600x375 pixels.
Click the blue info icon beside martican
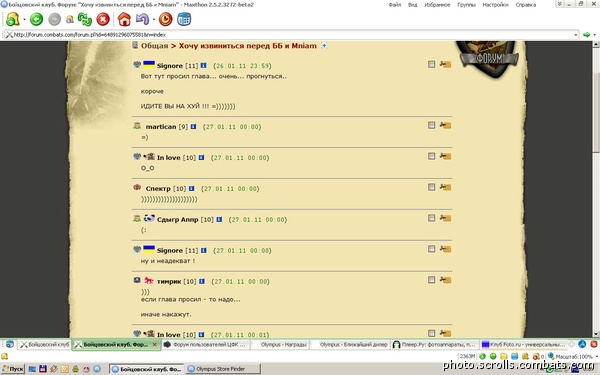[193, 126]
